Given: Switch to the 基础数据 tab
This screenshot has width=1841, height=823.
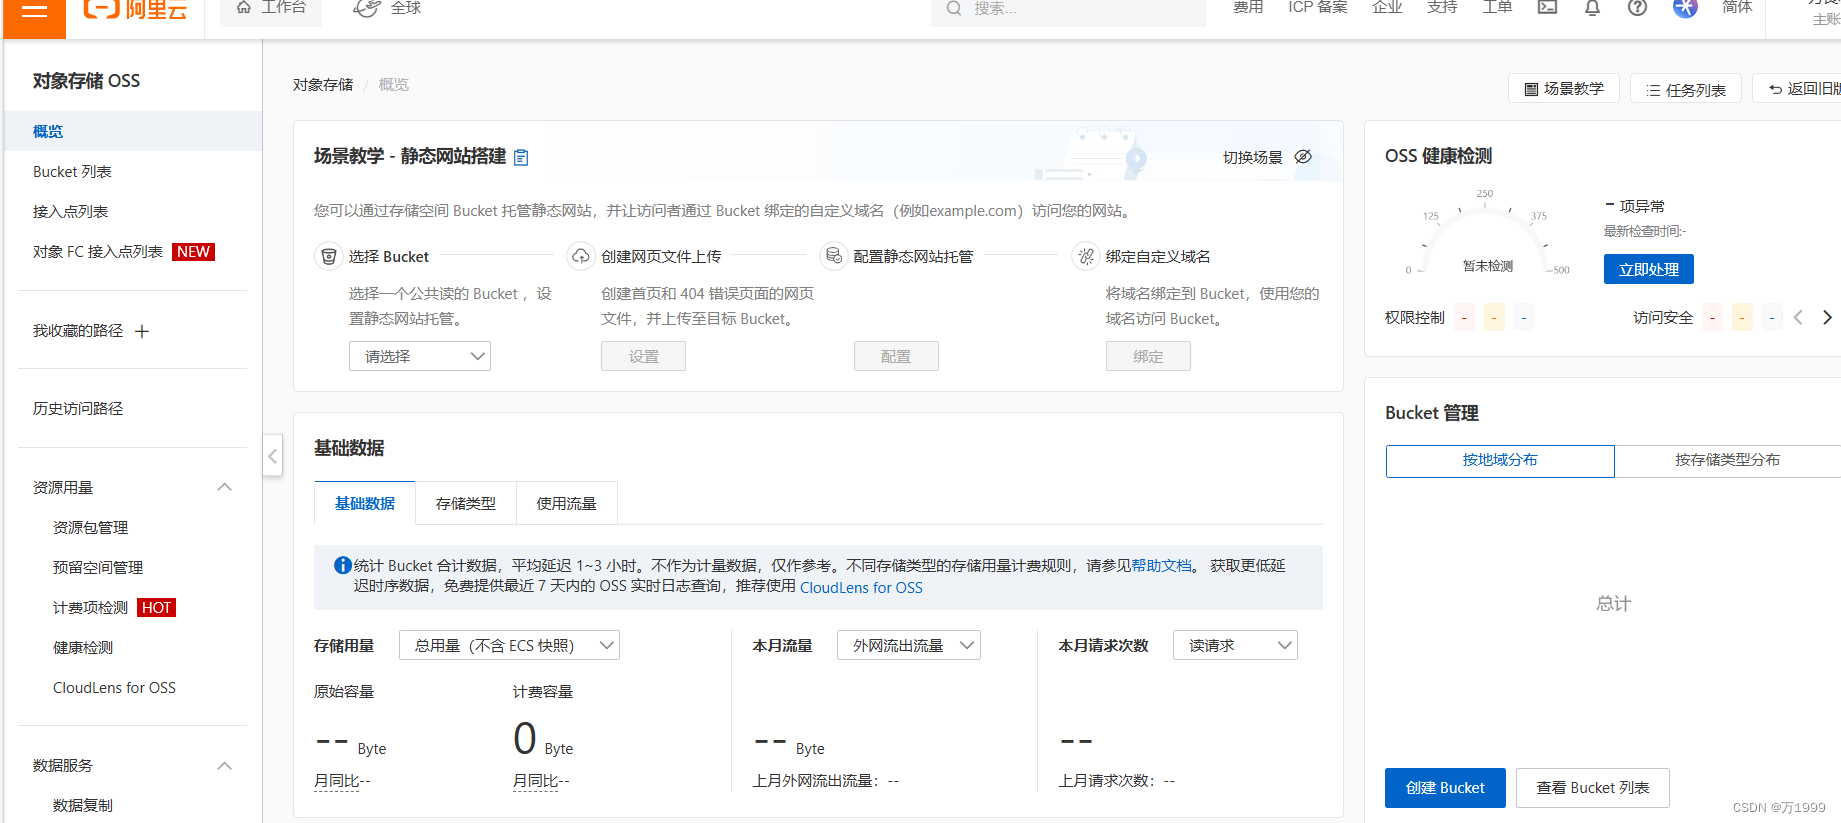Looking at the screenshot, I should click(x=365, y=503).
